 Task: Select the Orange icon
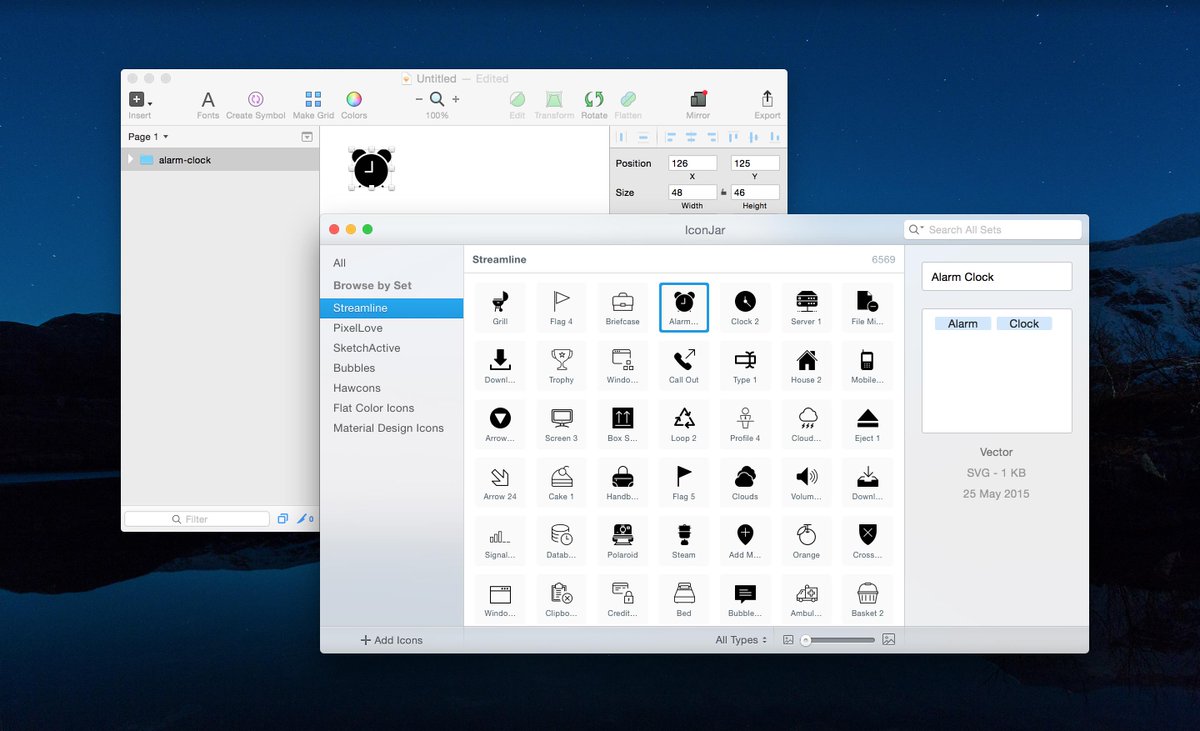point(806,540)
